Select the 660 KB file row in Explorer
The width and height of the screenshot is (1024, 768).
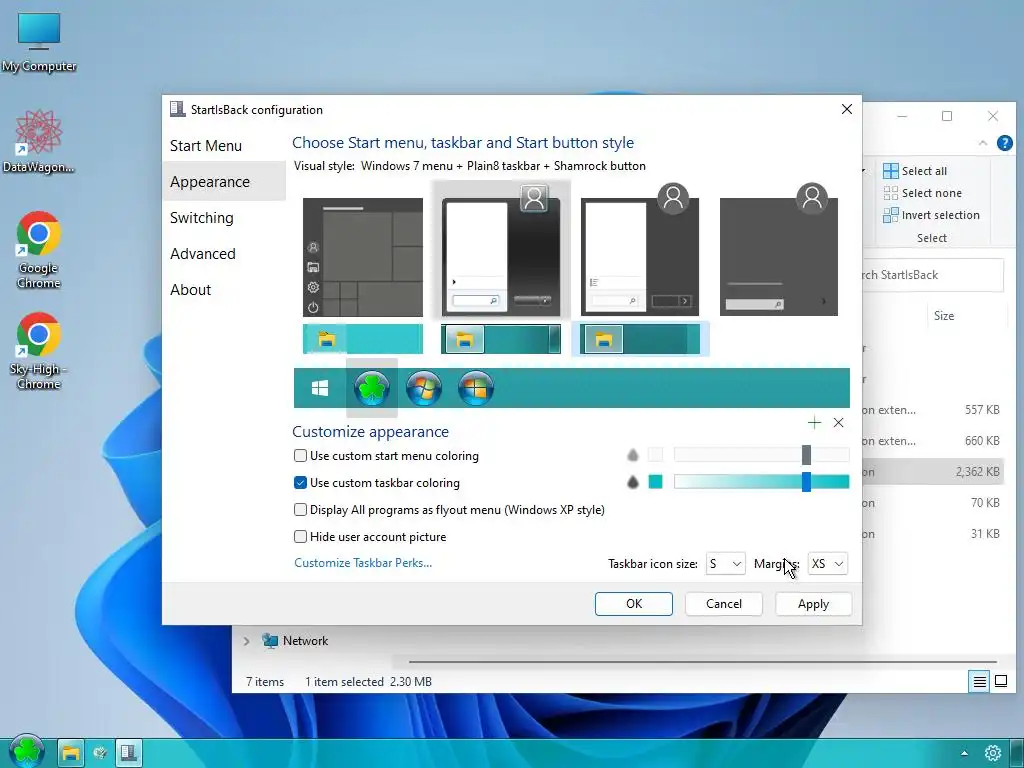pyautogui.click(x=934, y=441)
